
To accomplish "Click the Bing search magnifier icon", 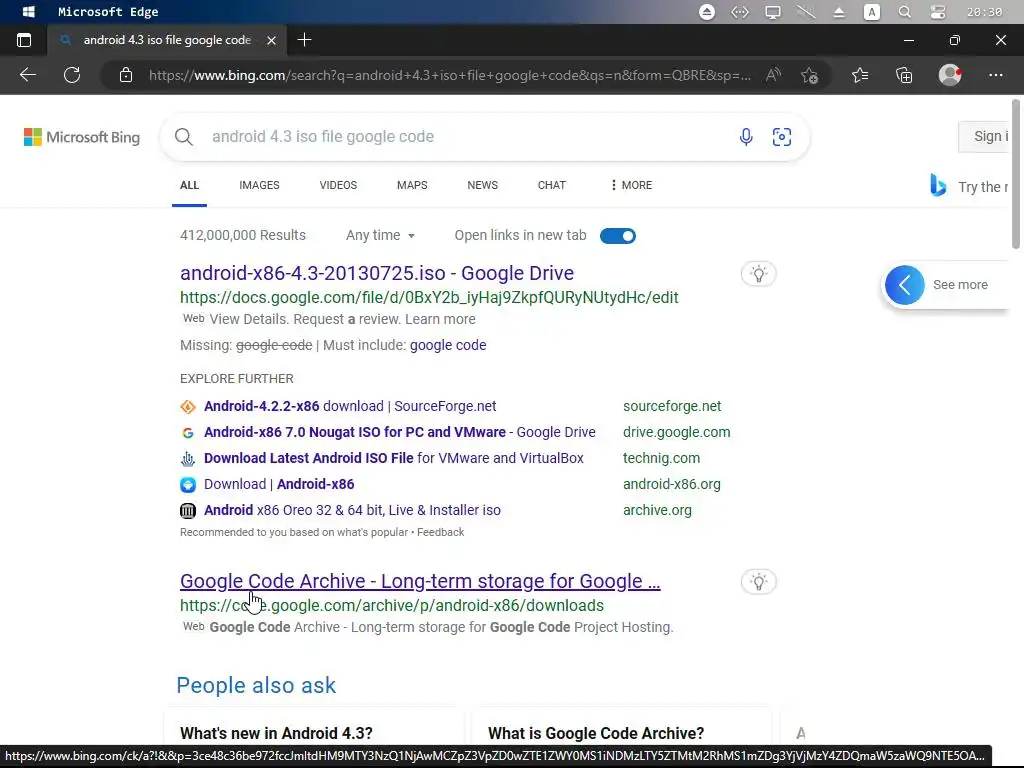I will (x=184, y=136).
